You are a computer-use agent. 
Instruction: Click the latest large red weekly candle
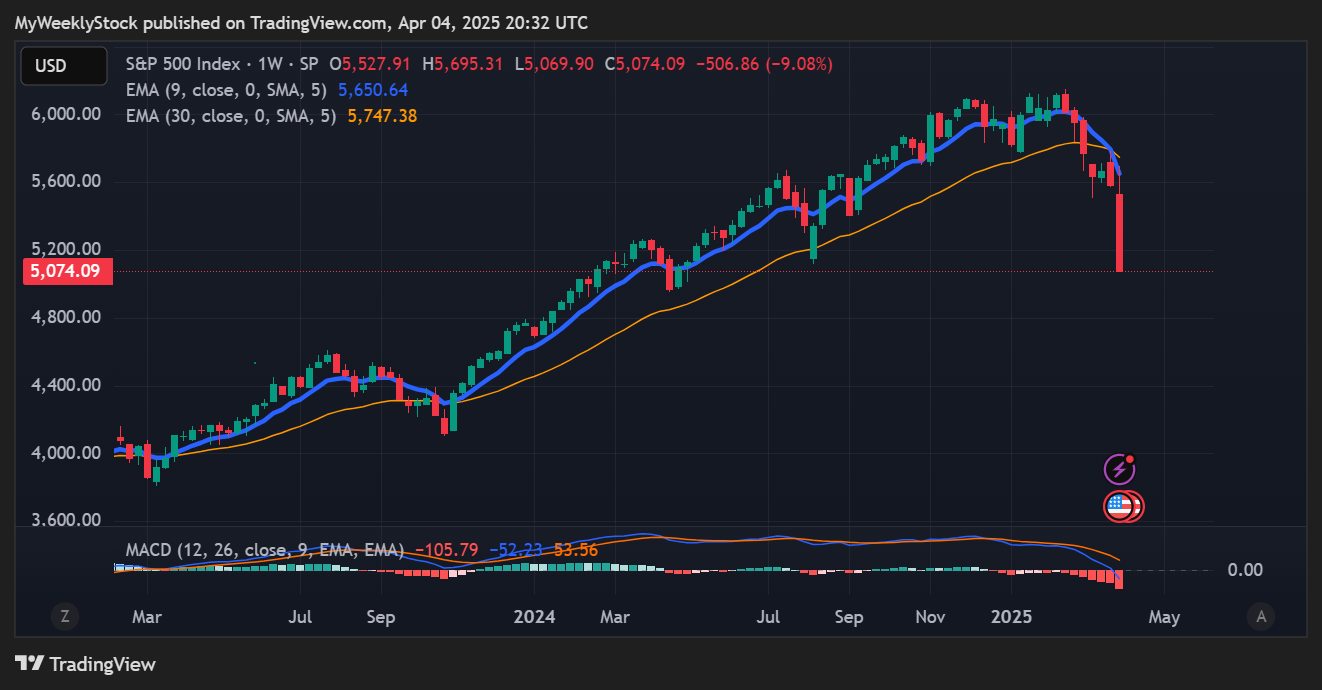pos(1120,232)
